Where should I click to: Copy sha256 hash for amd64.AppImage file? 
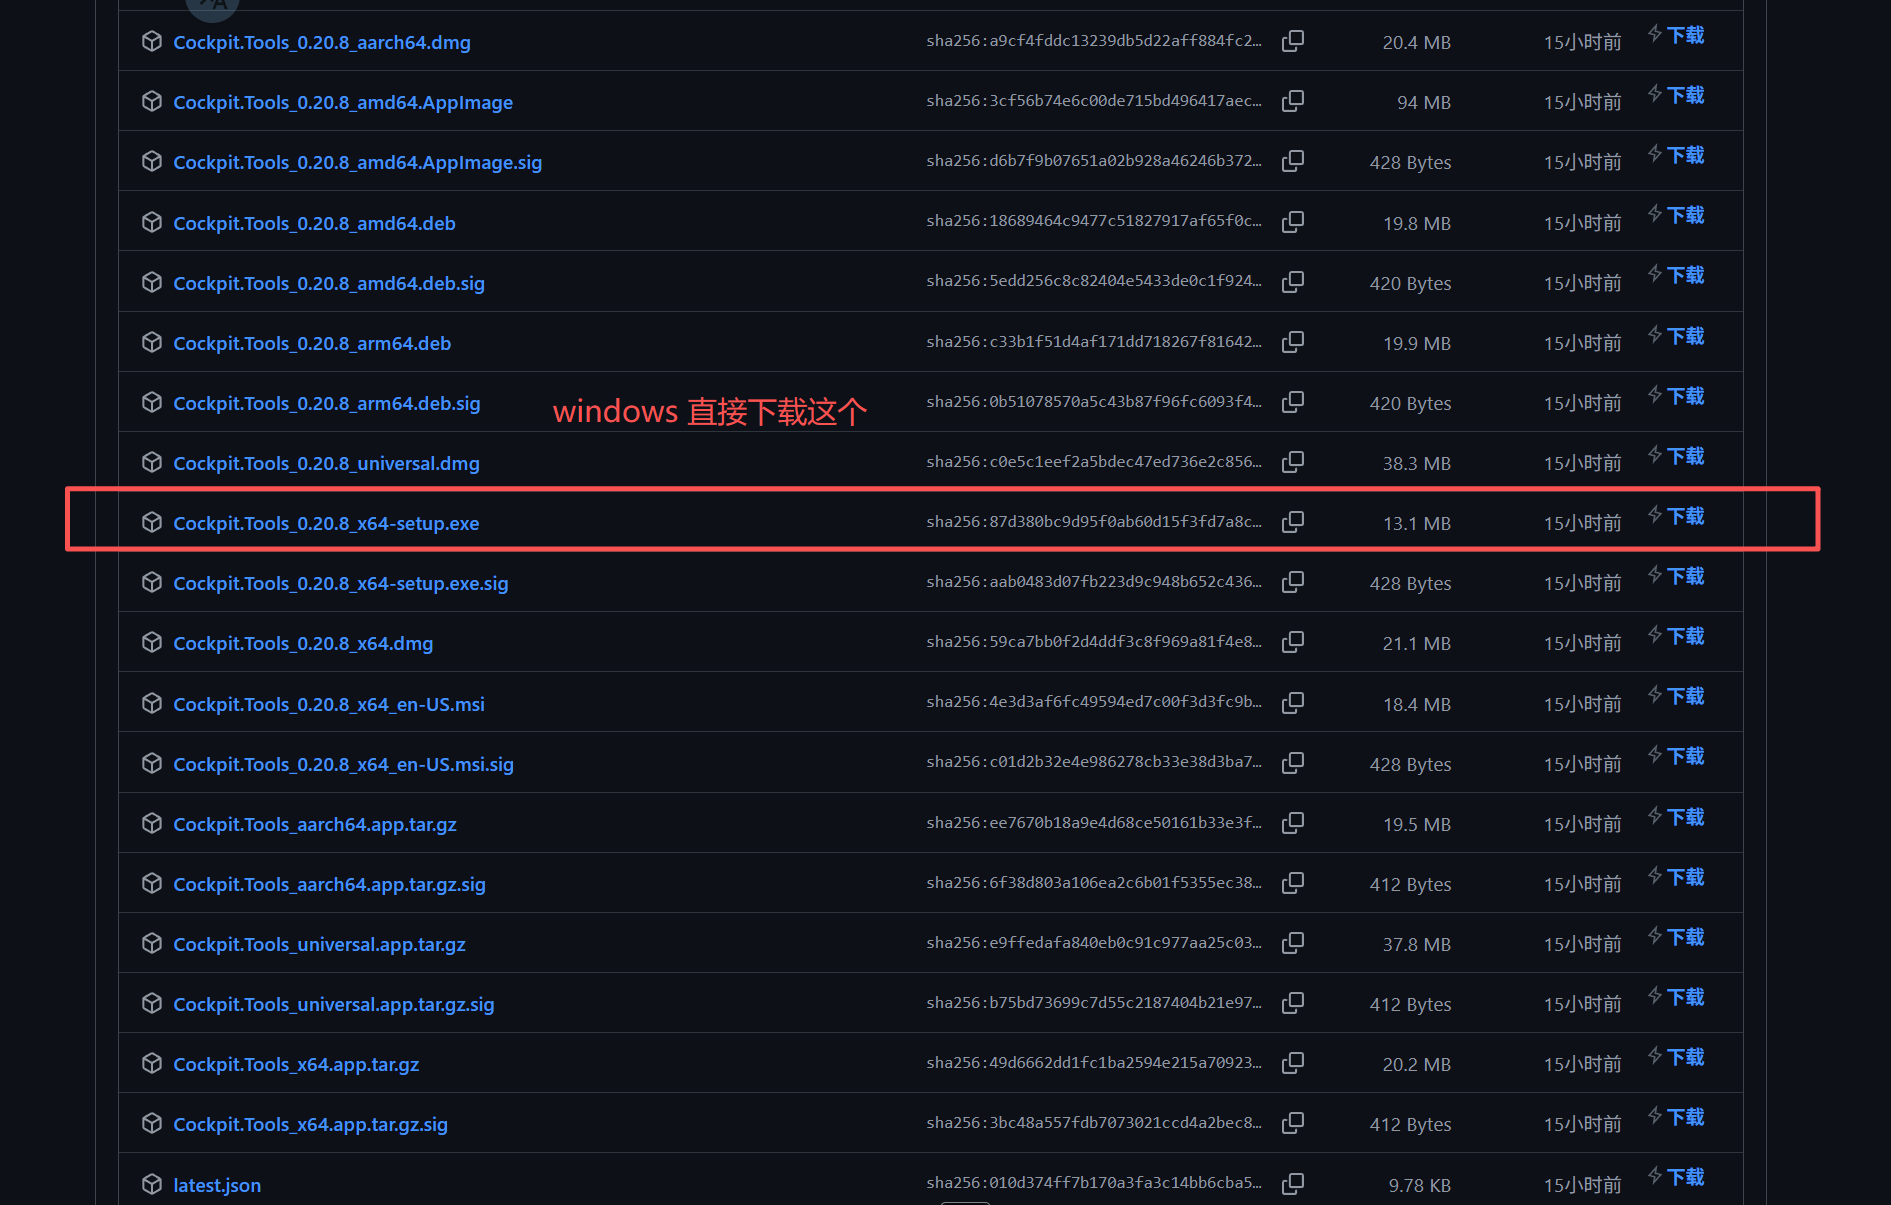tap(1293, 101)
